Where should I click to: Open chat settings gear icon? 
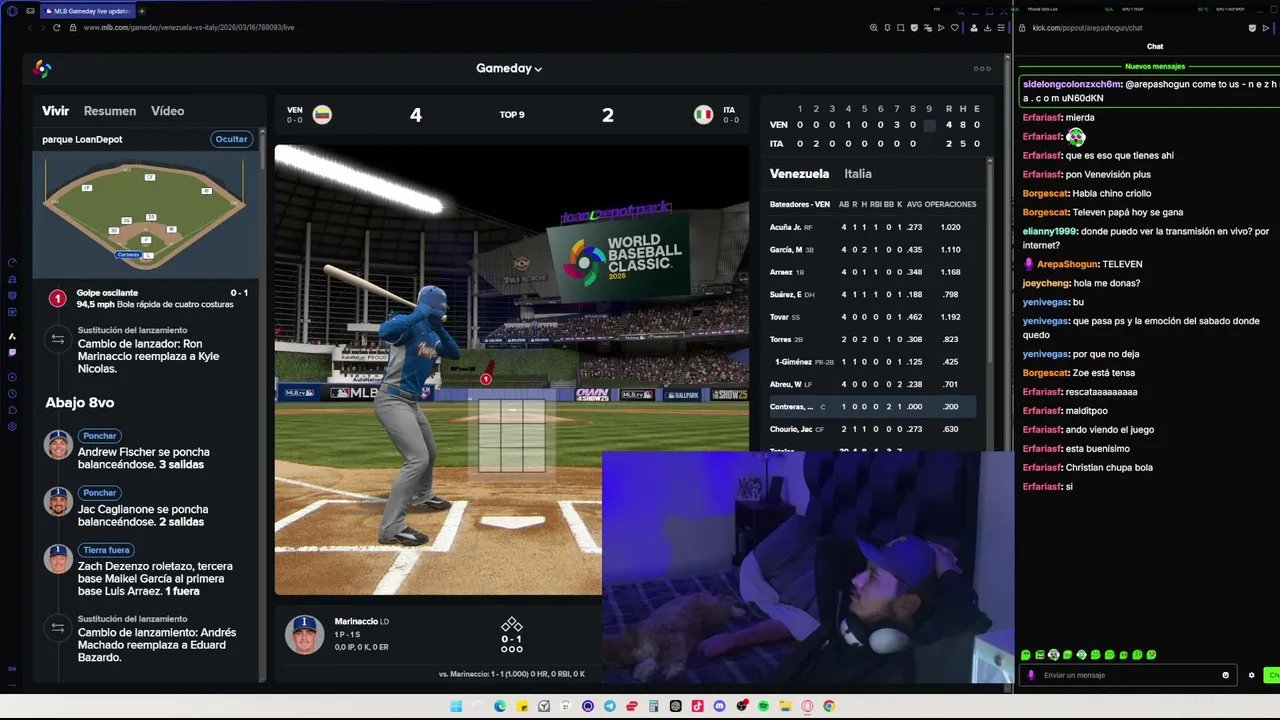coord(1251,675)
